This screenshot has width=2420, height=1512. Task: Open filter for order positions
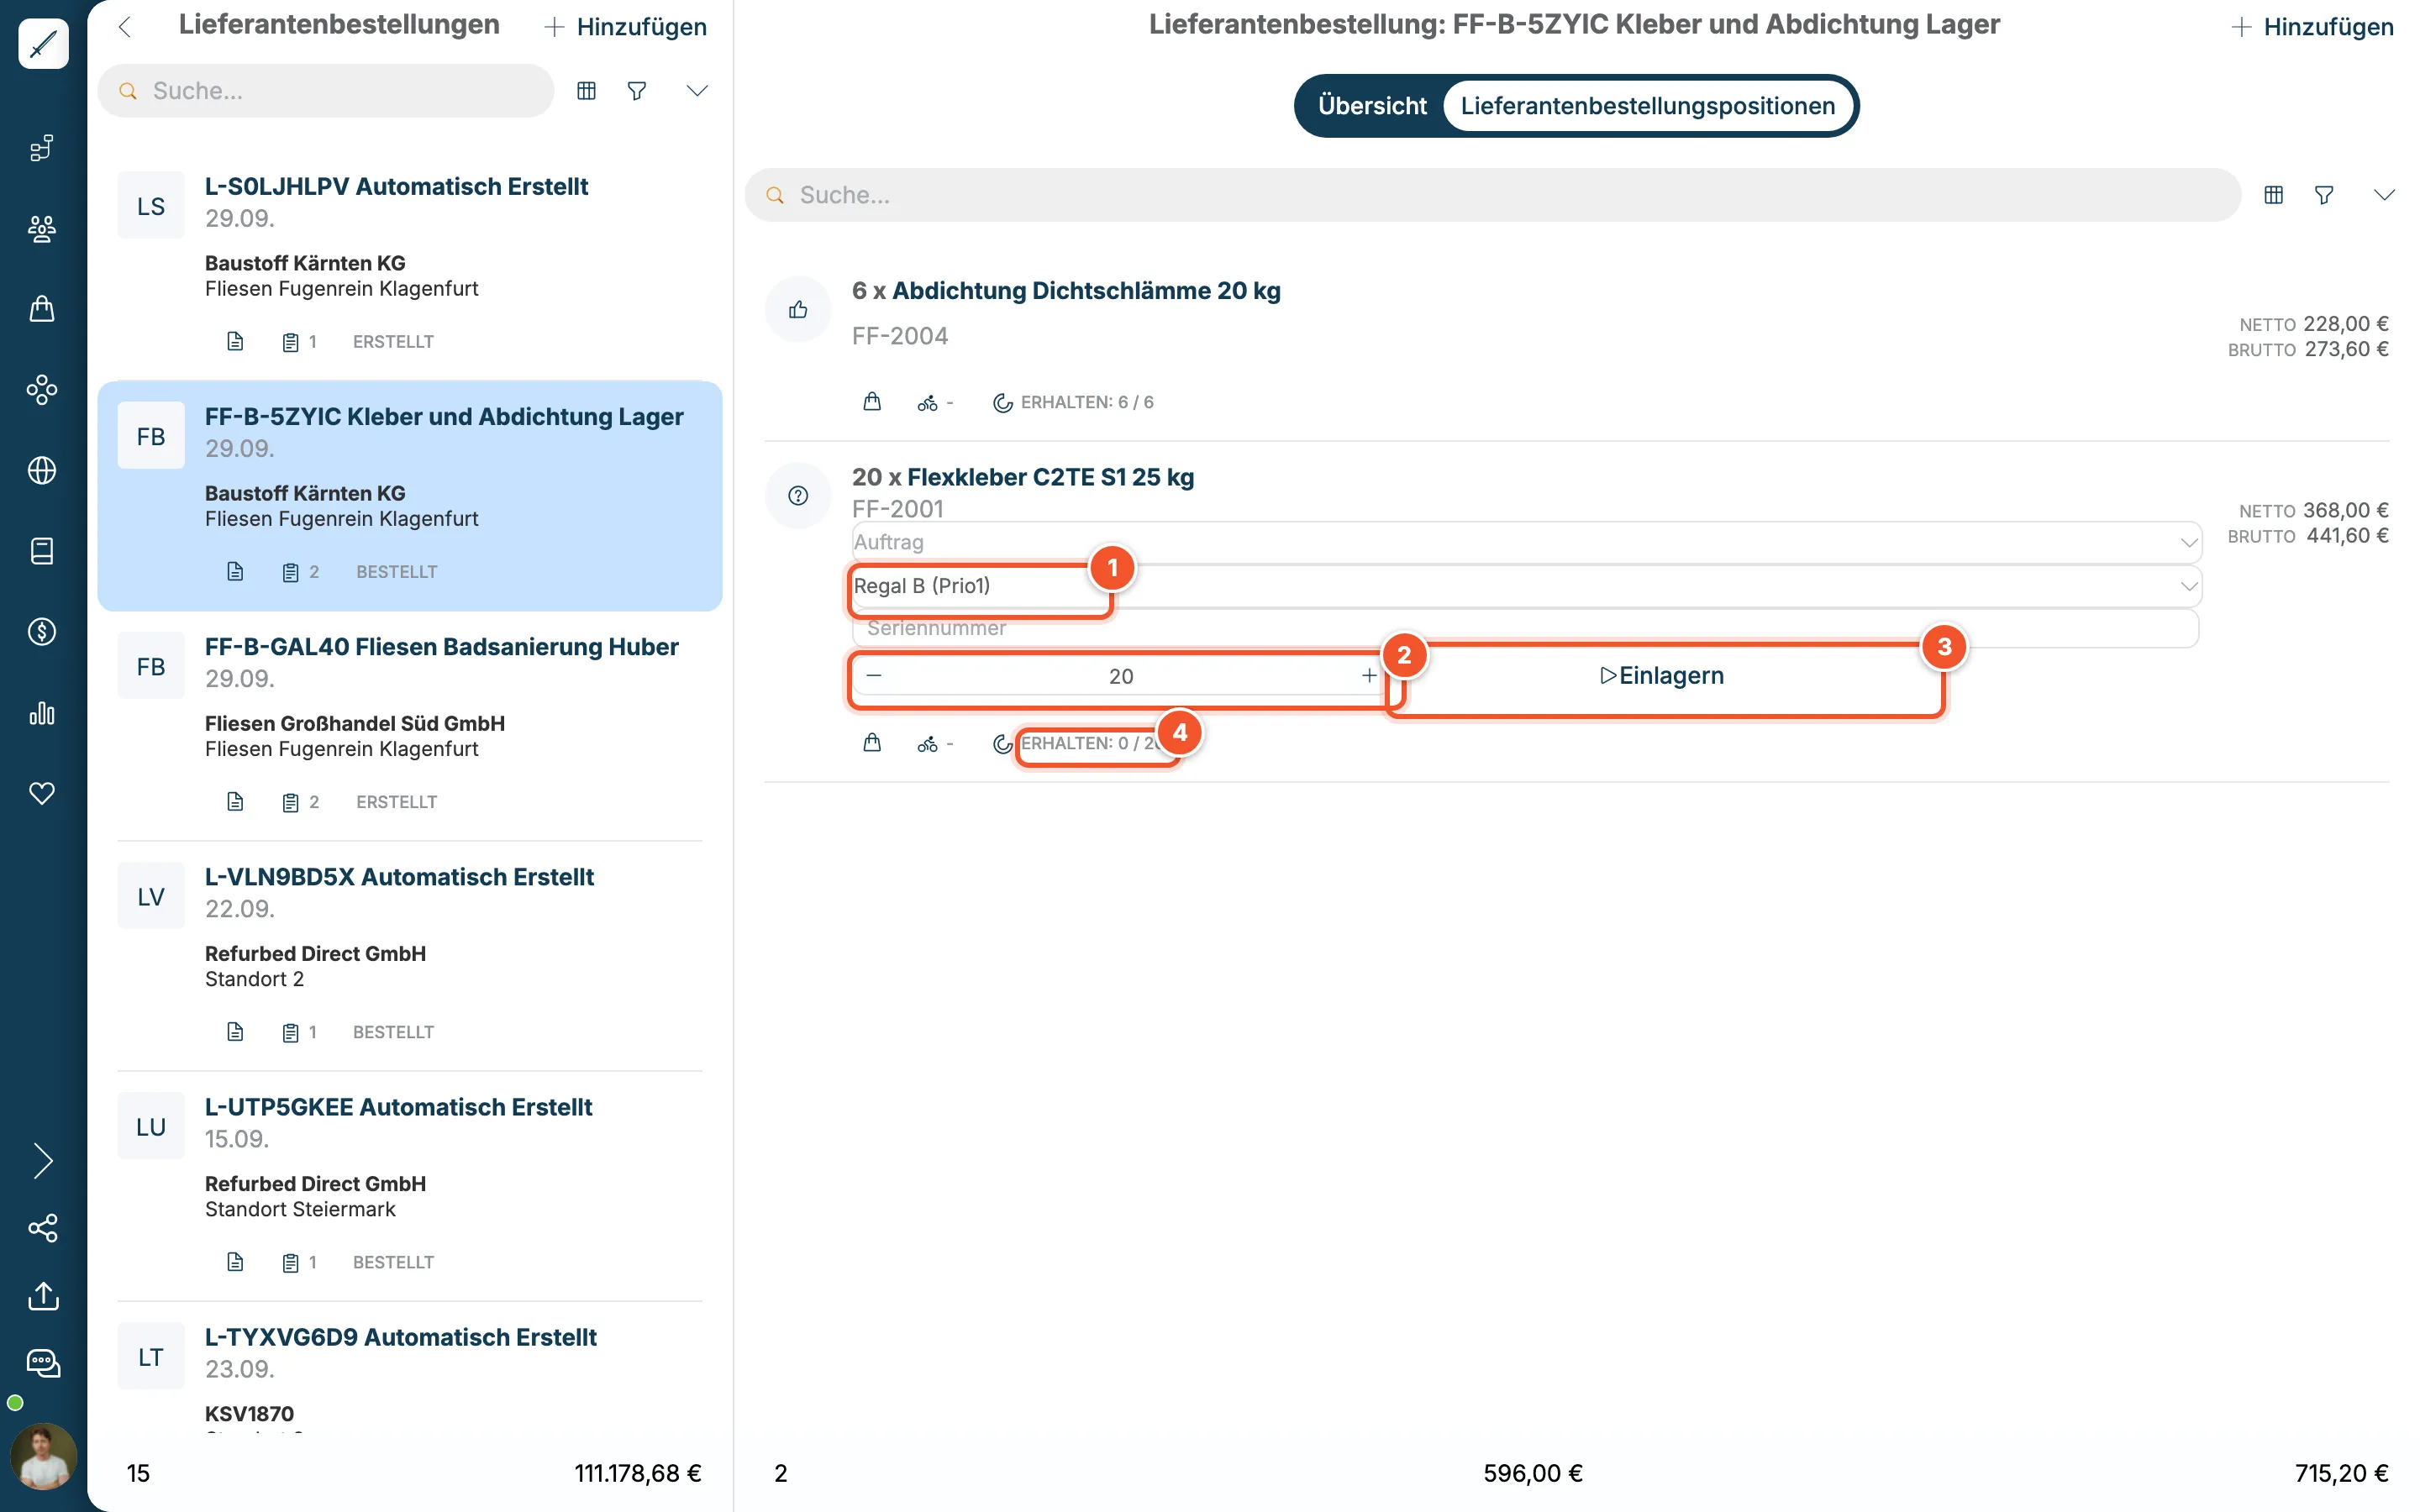click(2324, 195)
